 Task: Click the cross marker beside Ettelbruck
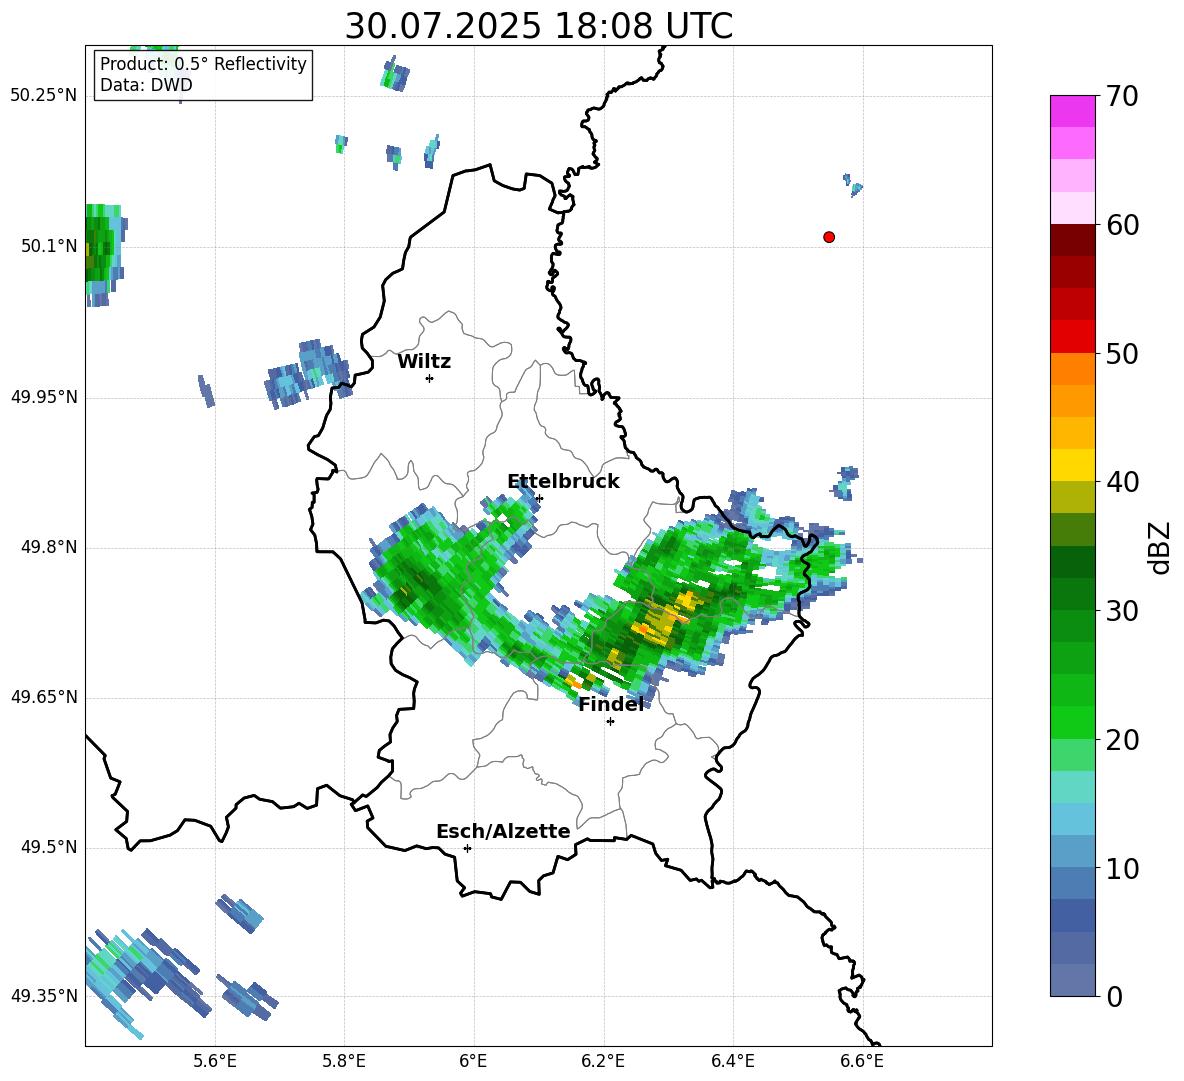coord(539,498)
